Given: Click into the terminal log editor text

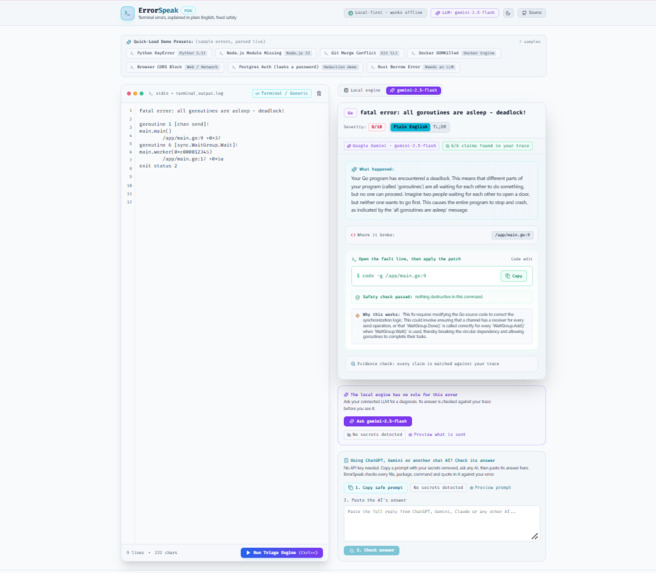Looking at the screenshot, I should (x=231, y=322).
